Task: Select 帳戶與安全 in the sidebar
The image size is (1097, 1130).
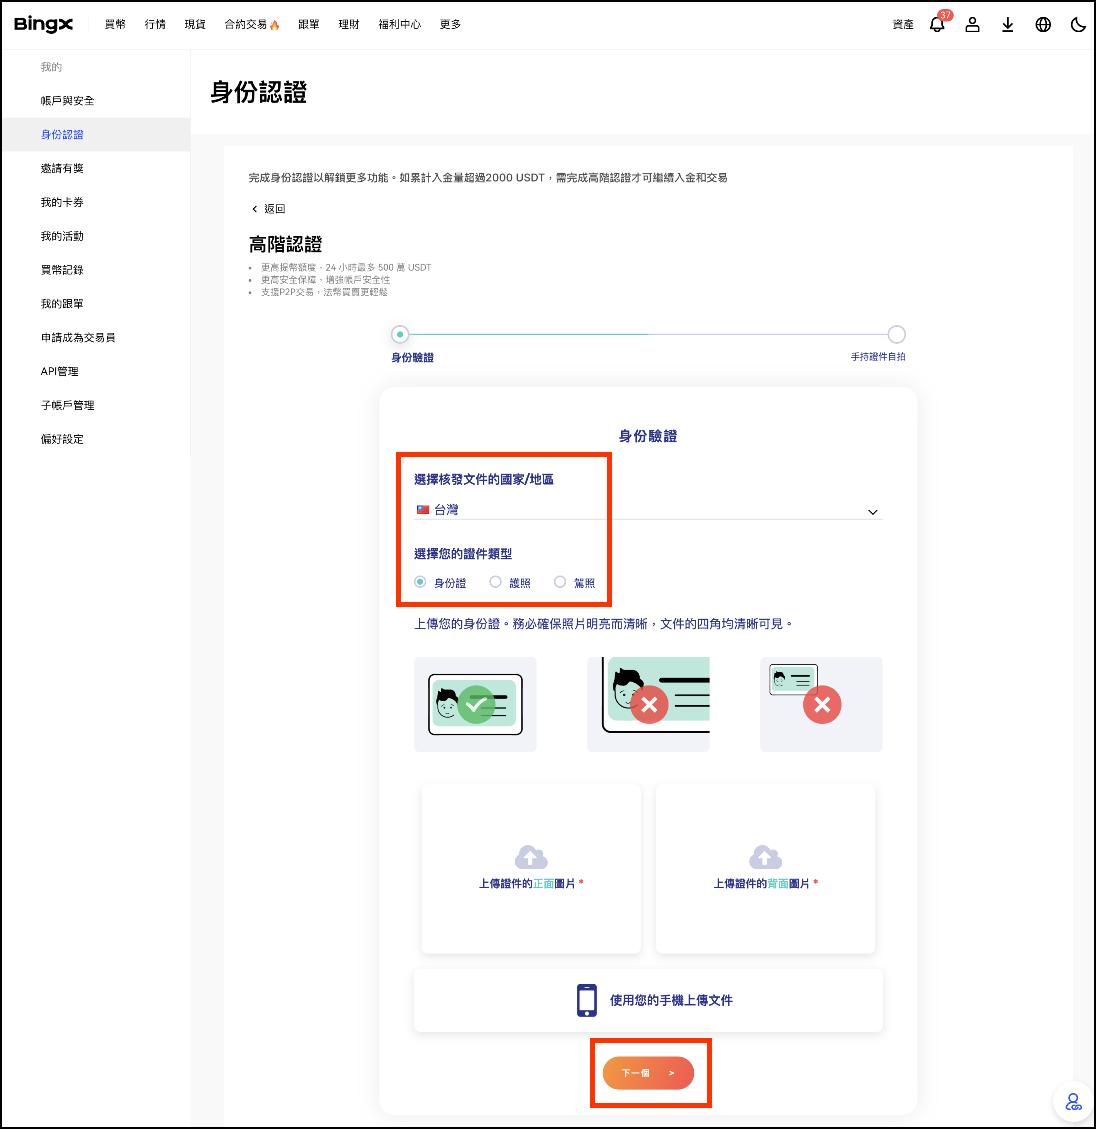Action: (x=68, y=101)
